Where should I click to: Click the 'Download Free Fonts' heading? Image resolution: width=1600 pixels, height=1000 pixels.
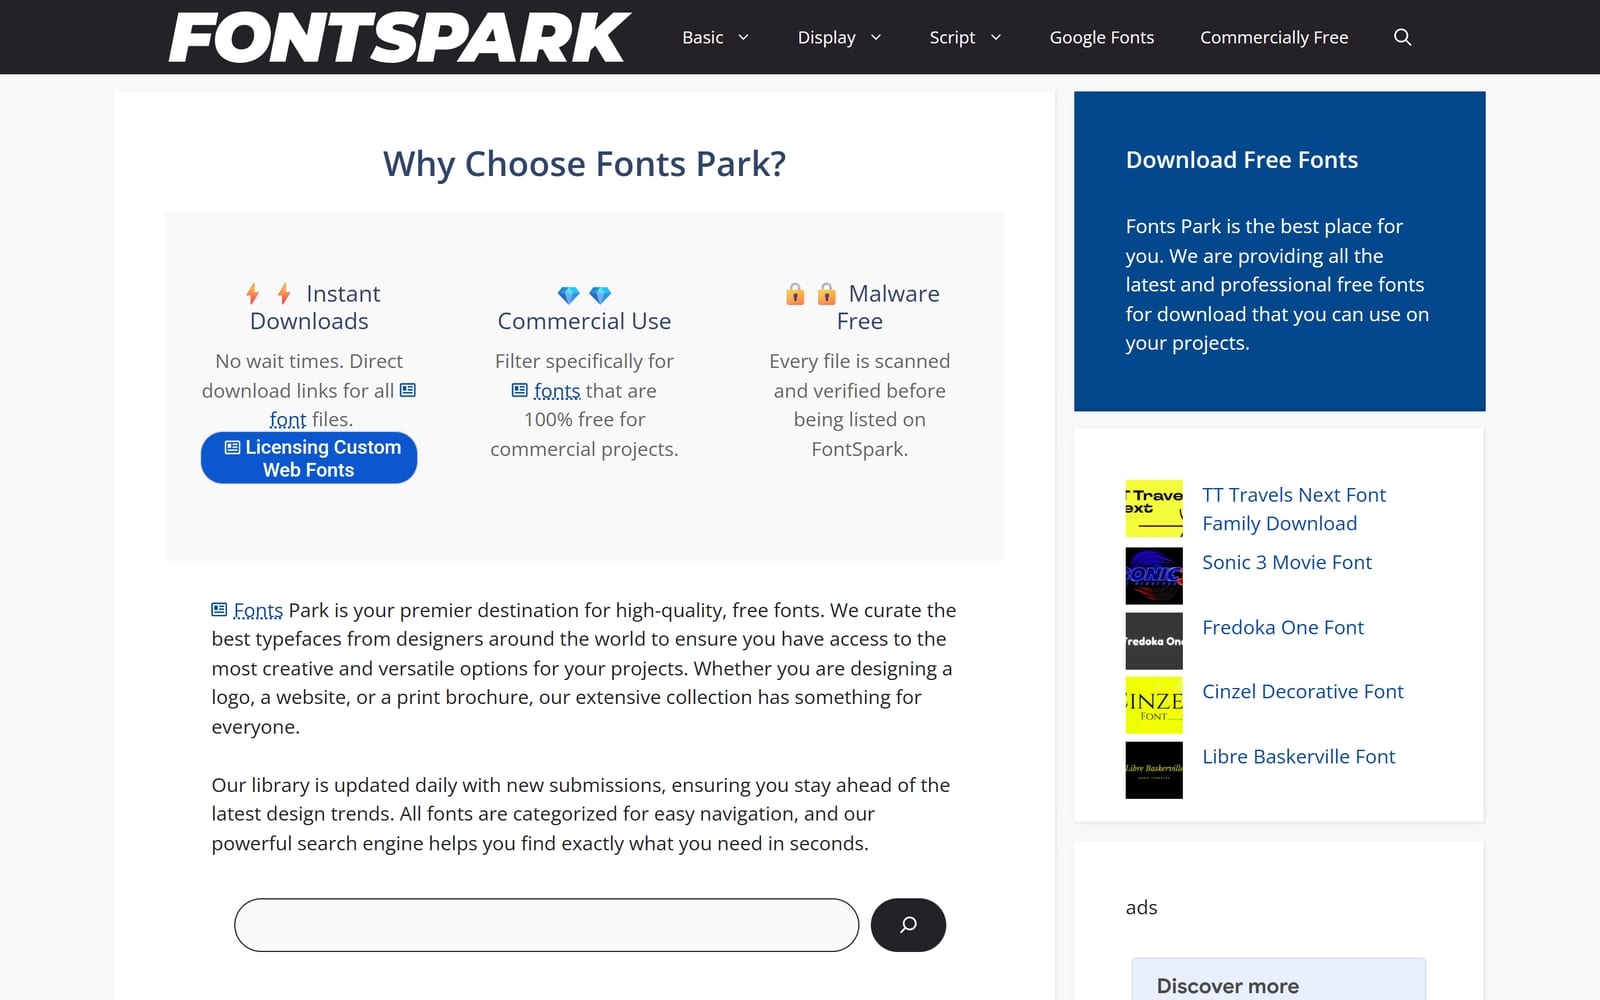click(x=1242, y=160)
